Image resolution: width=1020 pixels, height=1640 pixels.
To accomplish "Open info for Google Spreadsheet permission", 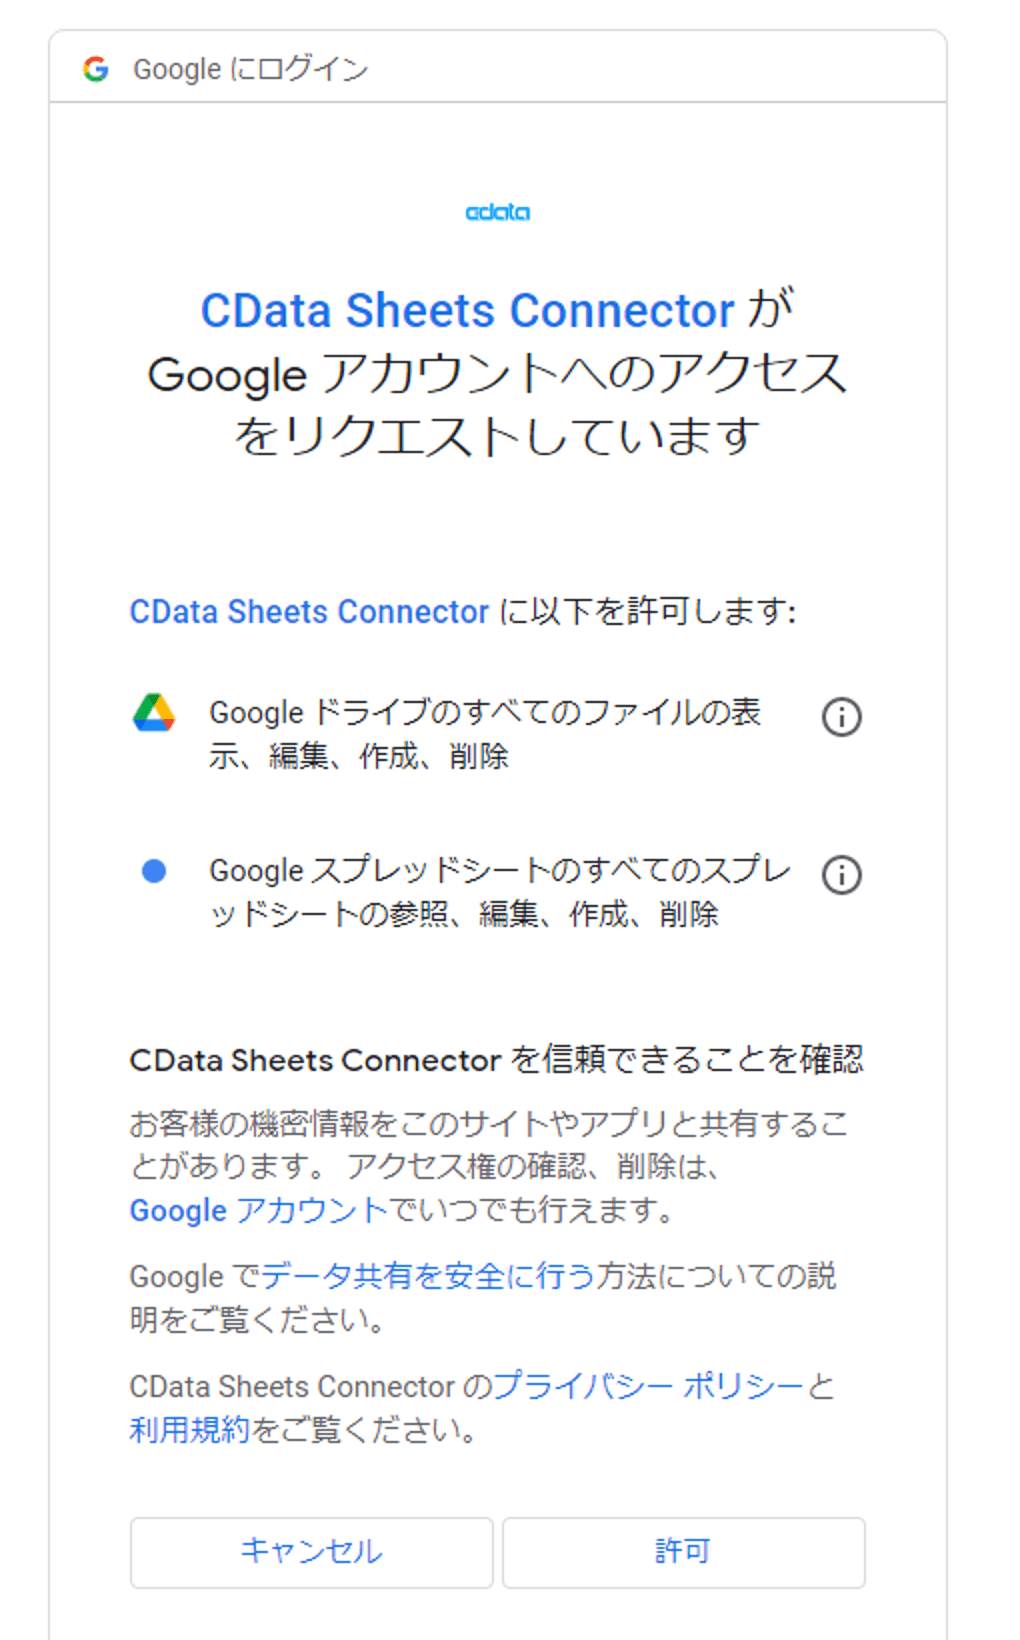I will pyautogui.click(x=841, y=875).
